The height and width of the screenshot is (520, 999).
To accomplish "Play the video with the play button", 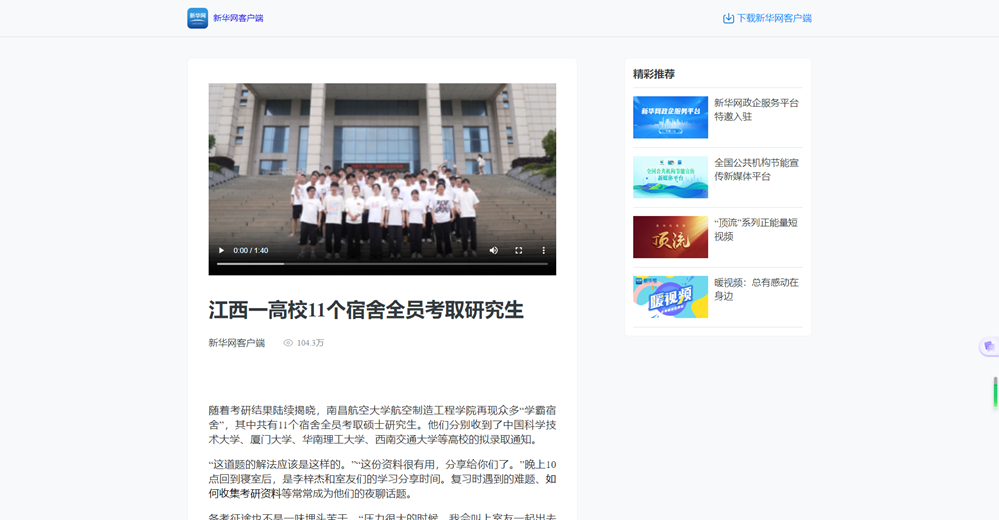I will (x=222, y=250).
